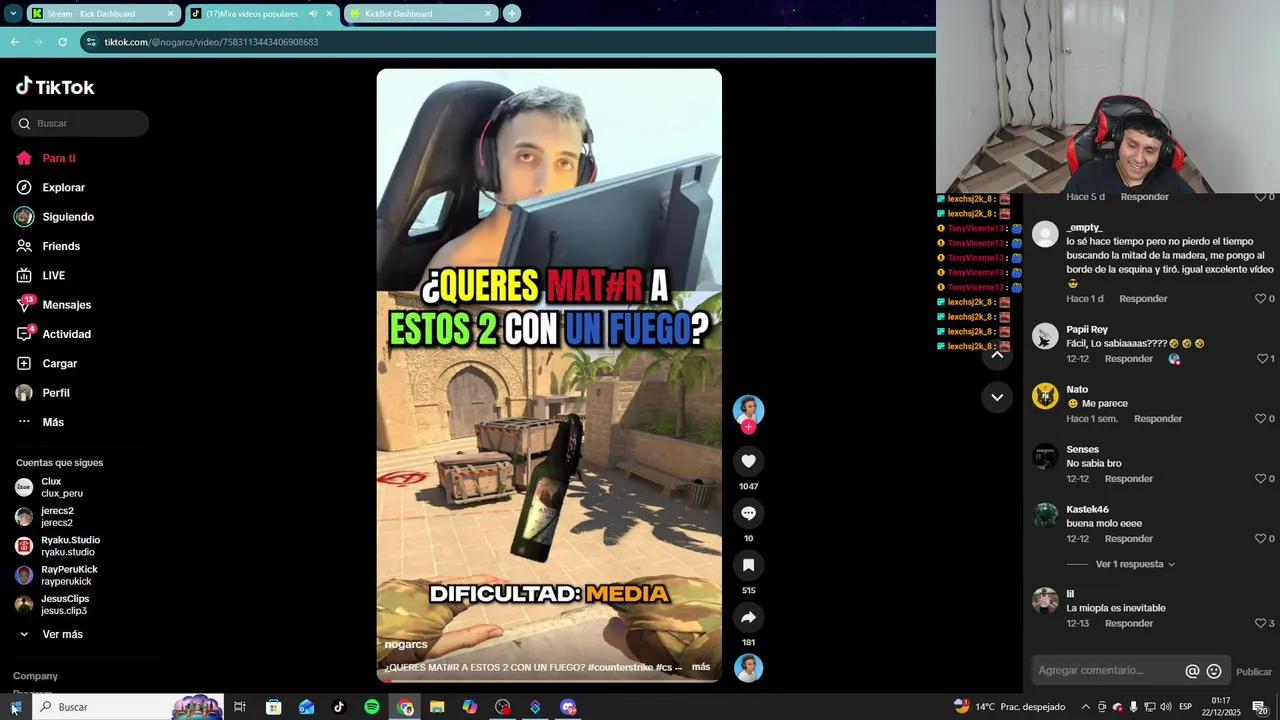Reply to Papii Rey's comment
This screenshot has height=720, width=1280.
pyautogui.click(x=1129, y=359)
